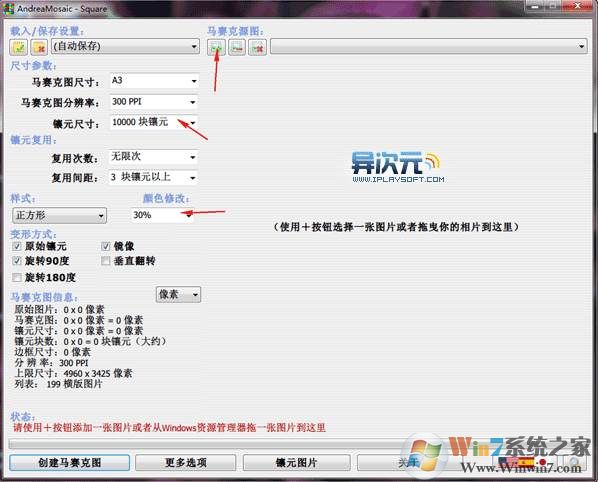Image resolution: width=598 pixels, height=482 pixels.
Task: Open the 10000 块镶元 tile size dropdown
Action: pyautogui.click(x=154, y=122)
